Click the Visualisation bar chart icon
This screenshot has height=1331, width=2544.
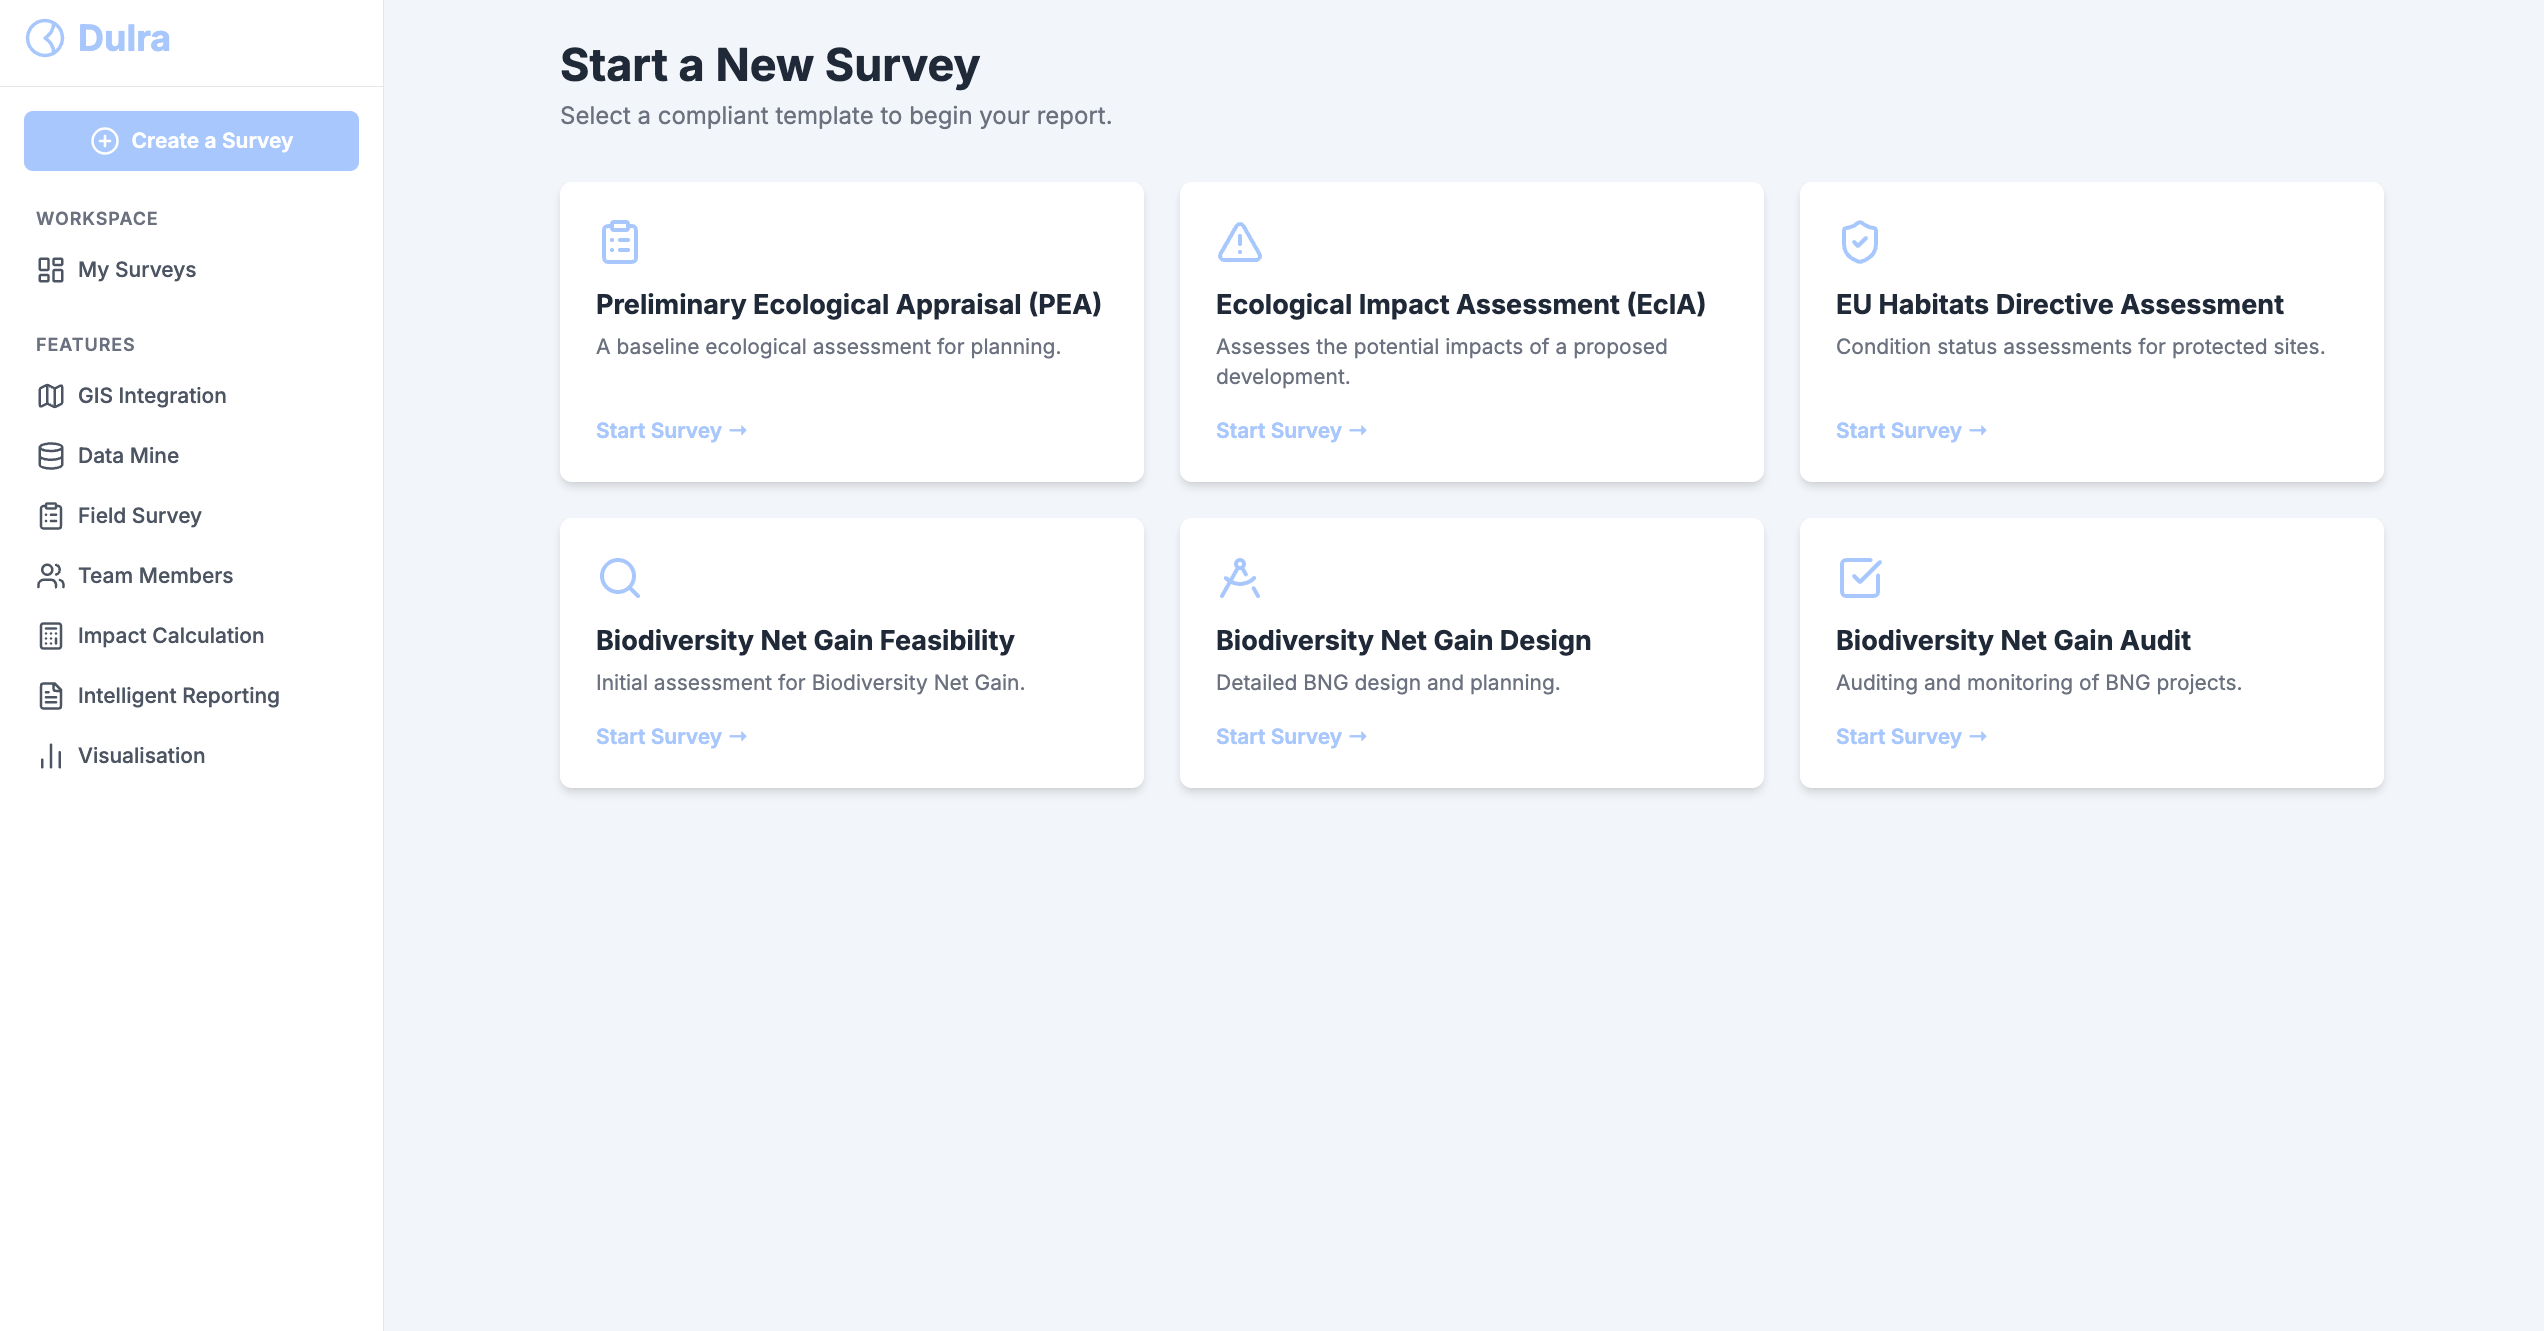click(51, 756)
